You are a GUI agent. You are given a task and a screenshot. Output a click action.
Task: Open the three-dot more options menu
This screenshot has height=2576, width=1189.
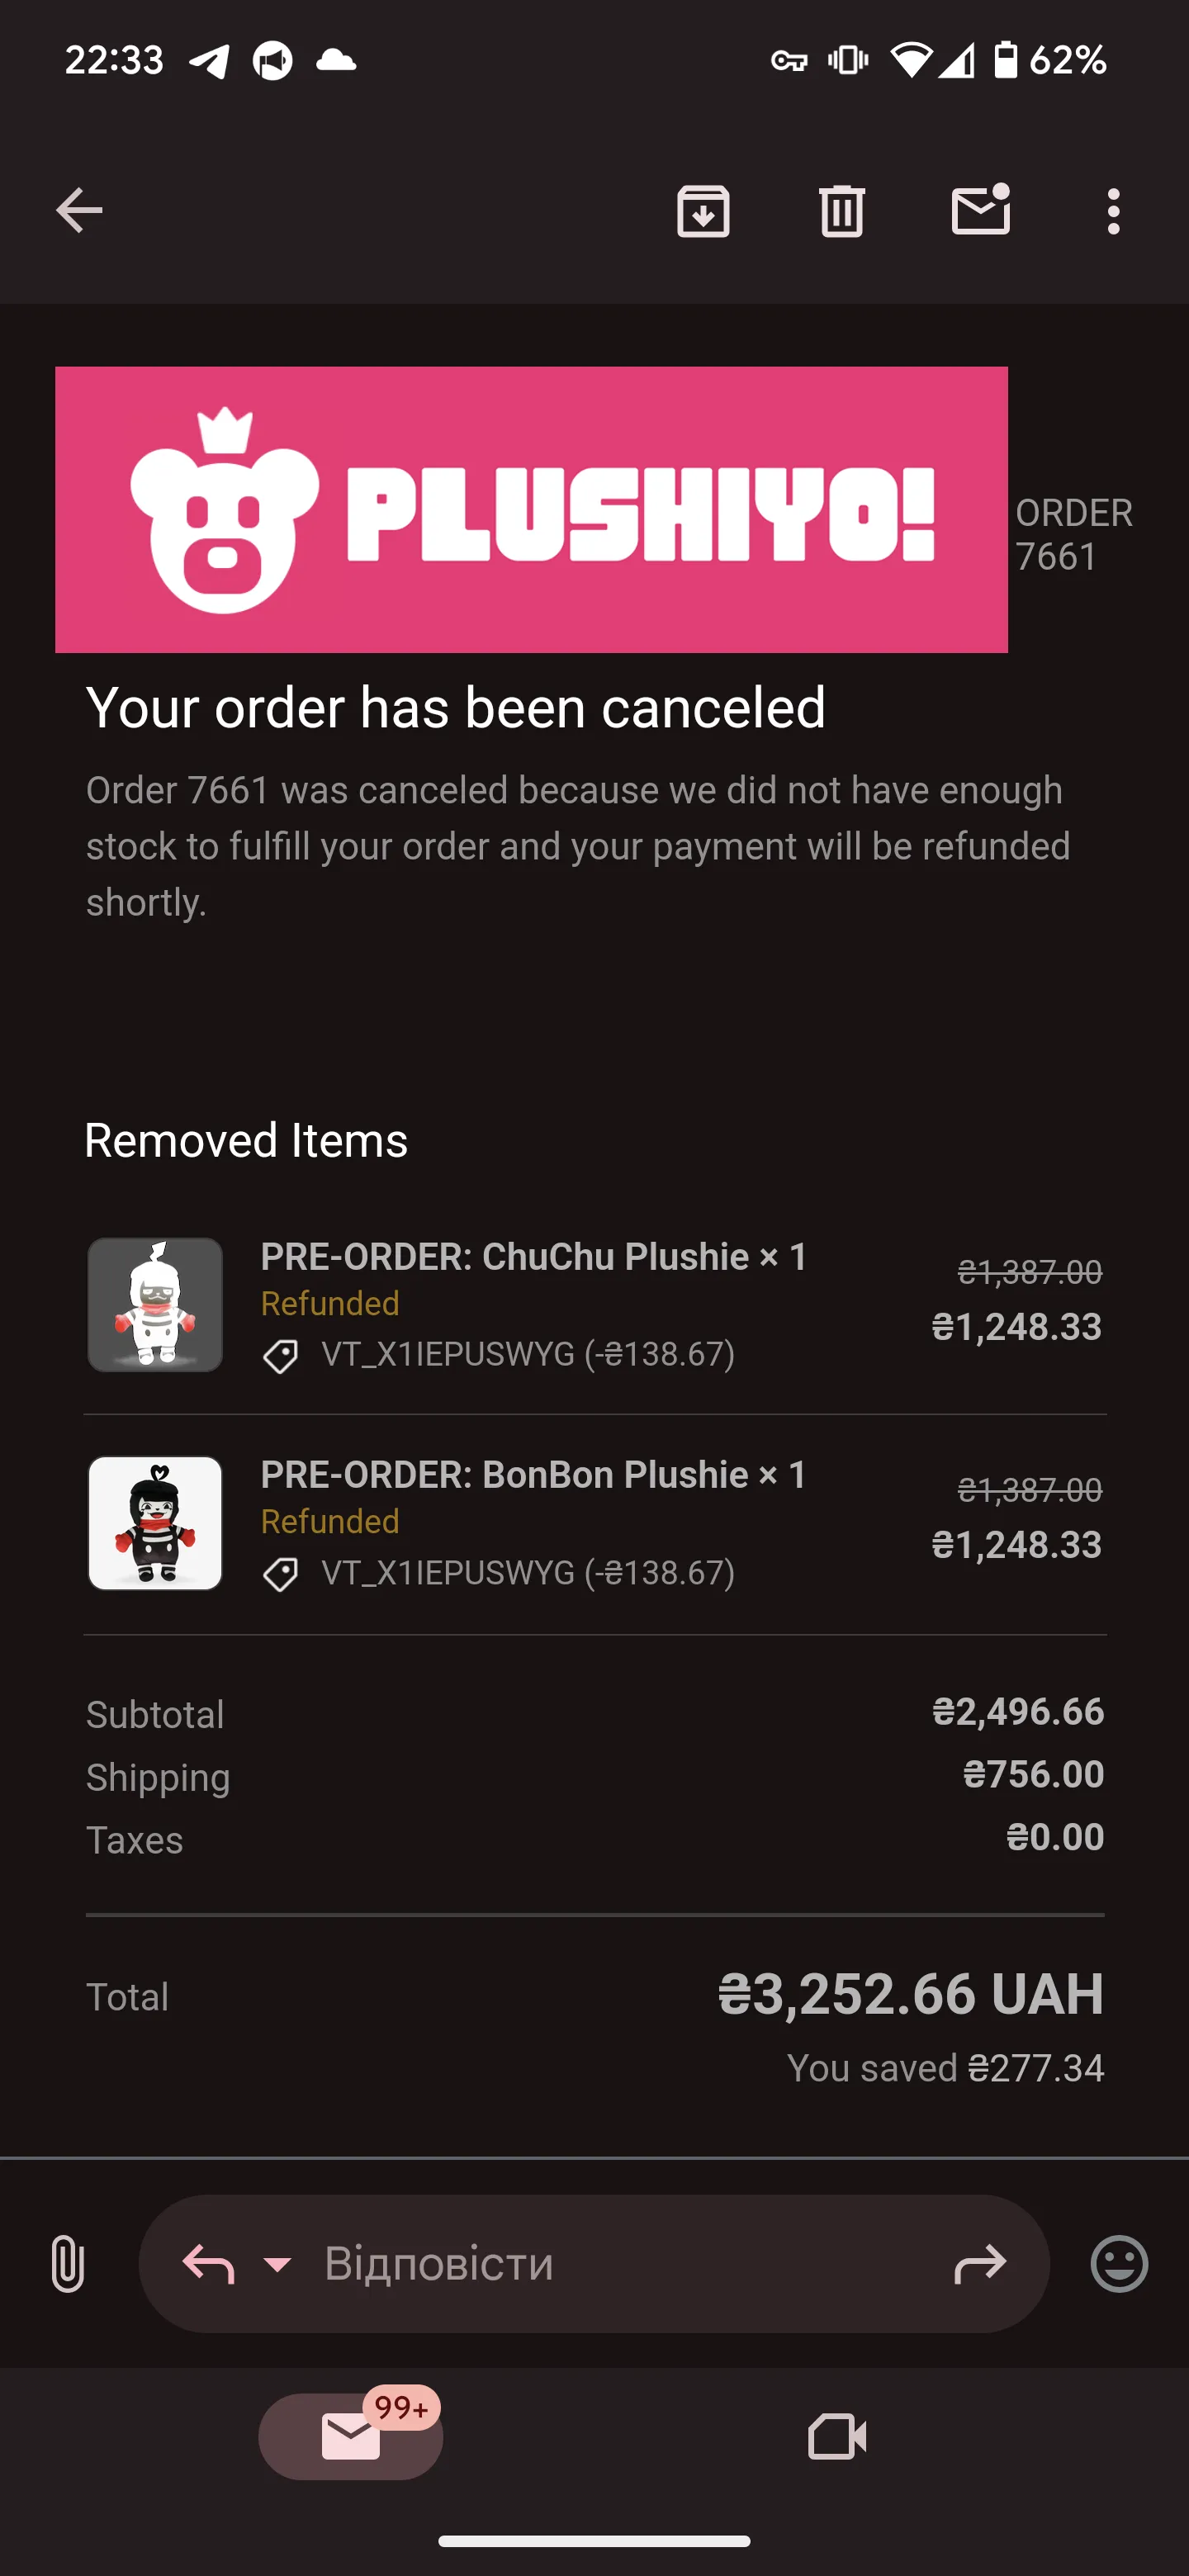[1113, 211]
